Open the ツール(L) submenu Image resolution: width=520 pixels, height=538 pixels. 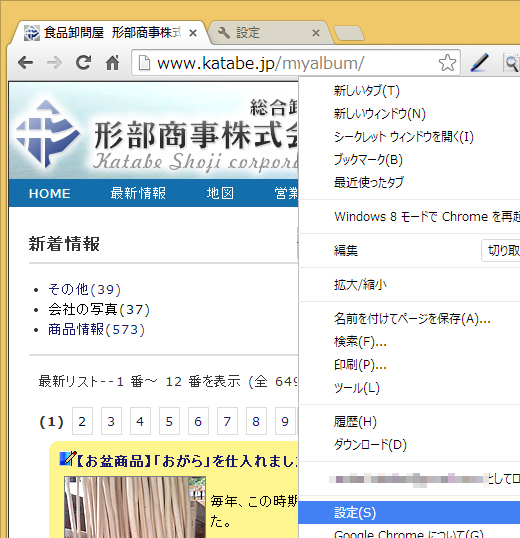(x=409, y=388)
